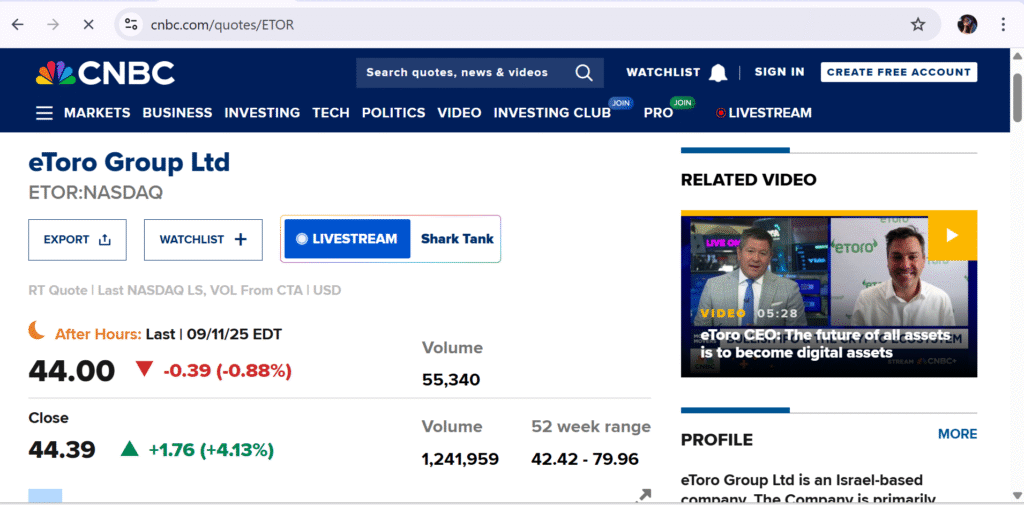
Task: Open the INVESTING menu
Action: coord(262,113)
